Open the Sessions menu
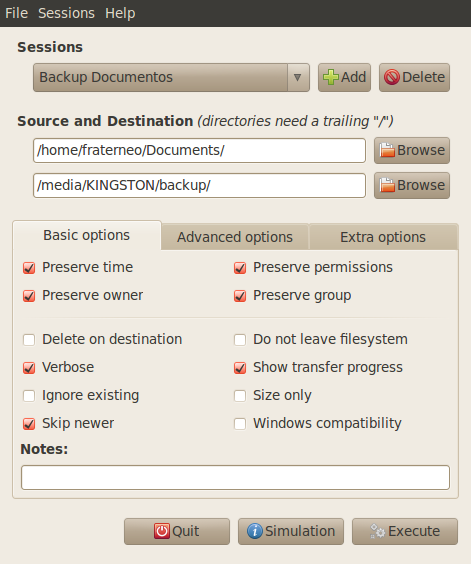The height and width of the screenshot is (564, 471). tap(67, 13)
